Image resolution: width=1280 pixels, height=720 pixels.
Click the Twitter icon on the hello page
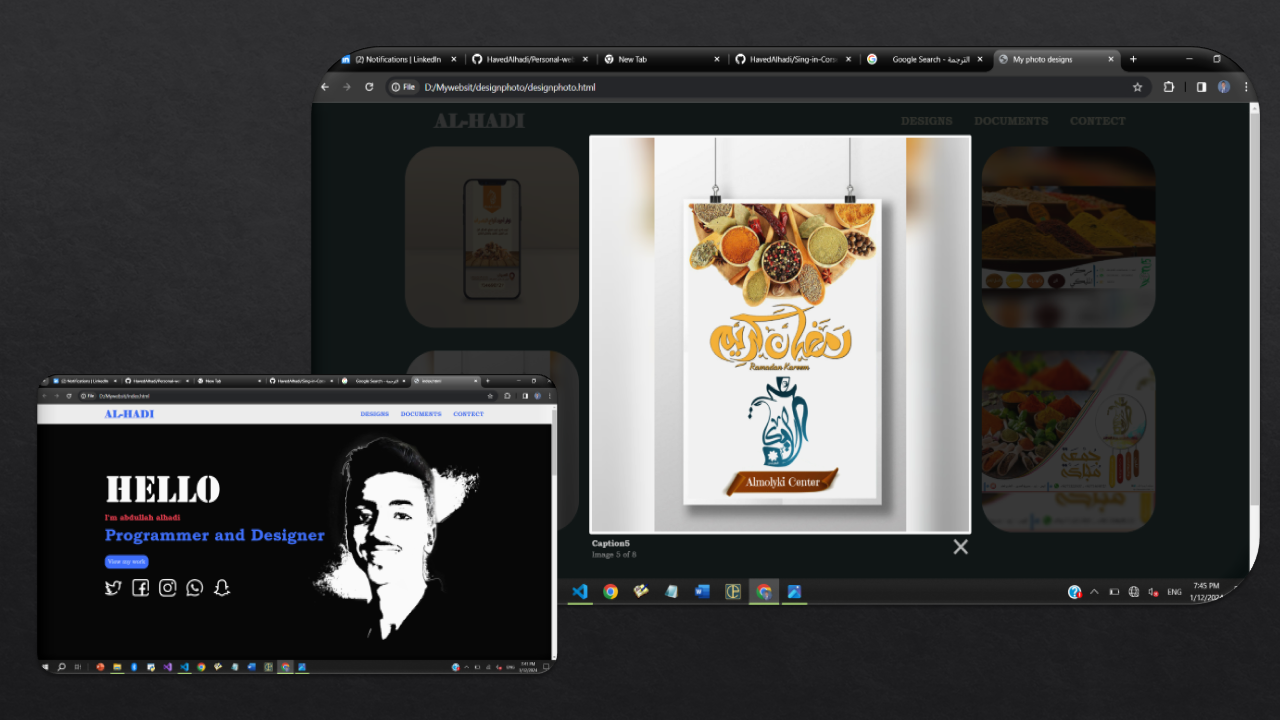pos(113,588)
